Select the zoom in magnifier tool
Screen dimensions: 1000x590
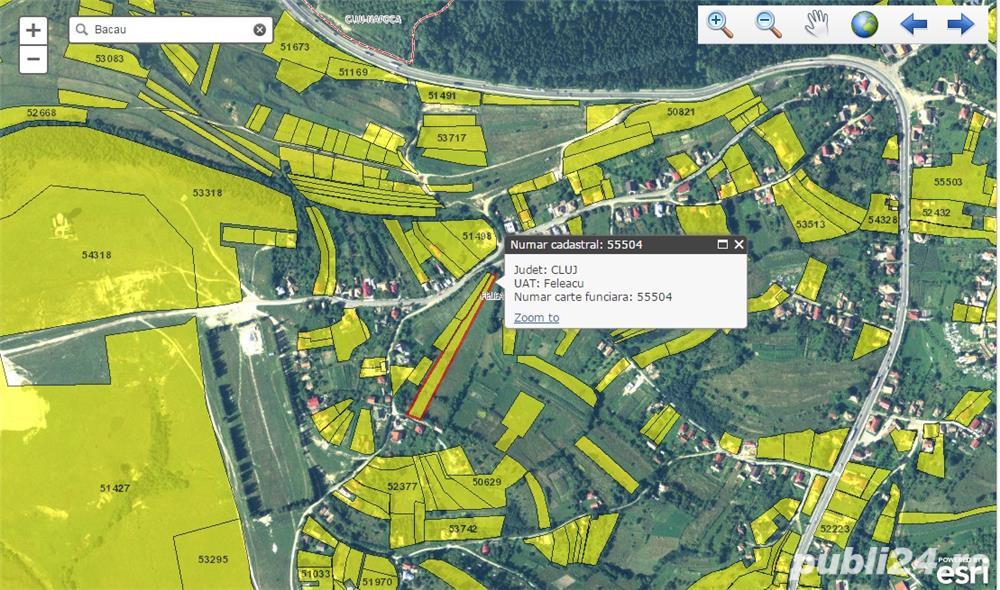pyautogui.click(x=716, y=22)
